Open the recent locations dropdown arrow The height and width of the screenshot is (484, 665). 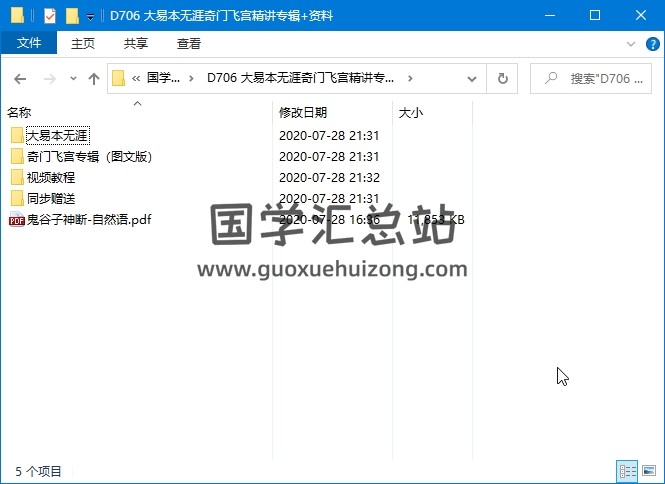(73, 78)
